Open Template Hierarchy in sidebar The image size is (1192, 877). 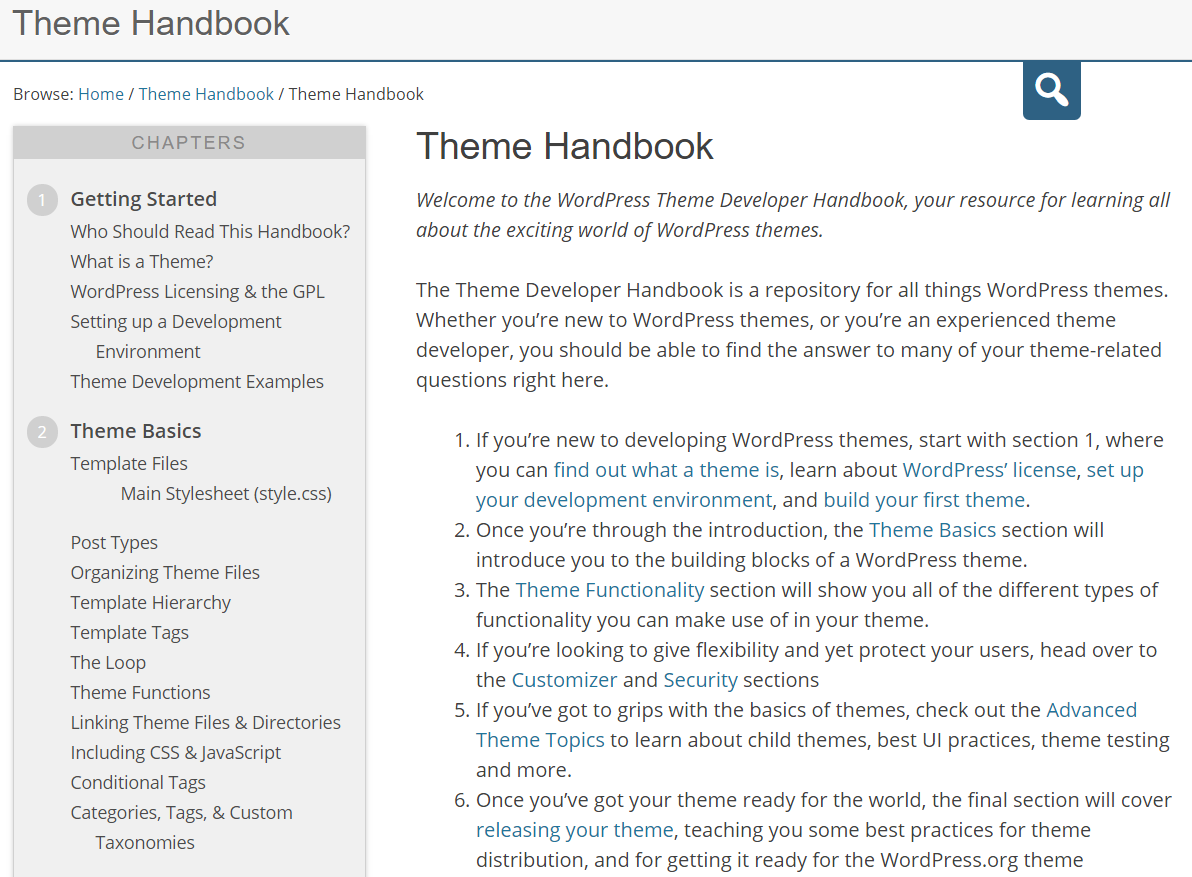click(x=151, y=603)
